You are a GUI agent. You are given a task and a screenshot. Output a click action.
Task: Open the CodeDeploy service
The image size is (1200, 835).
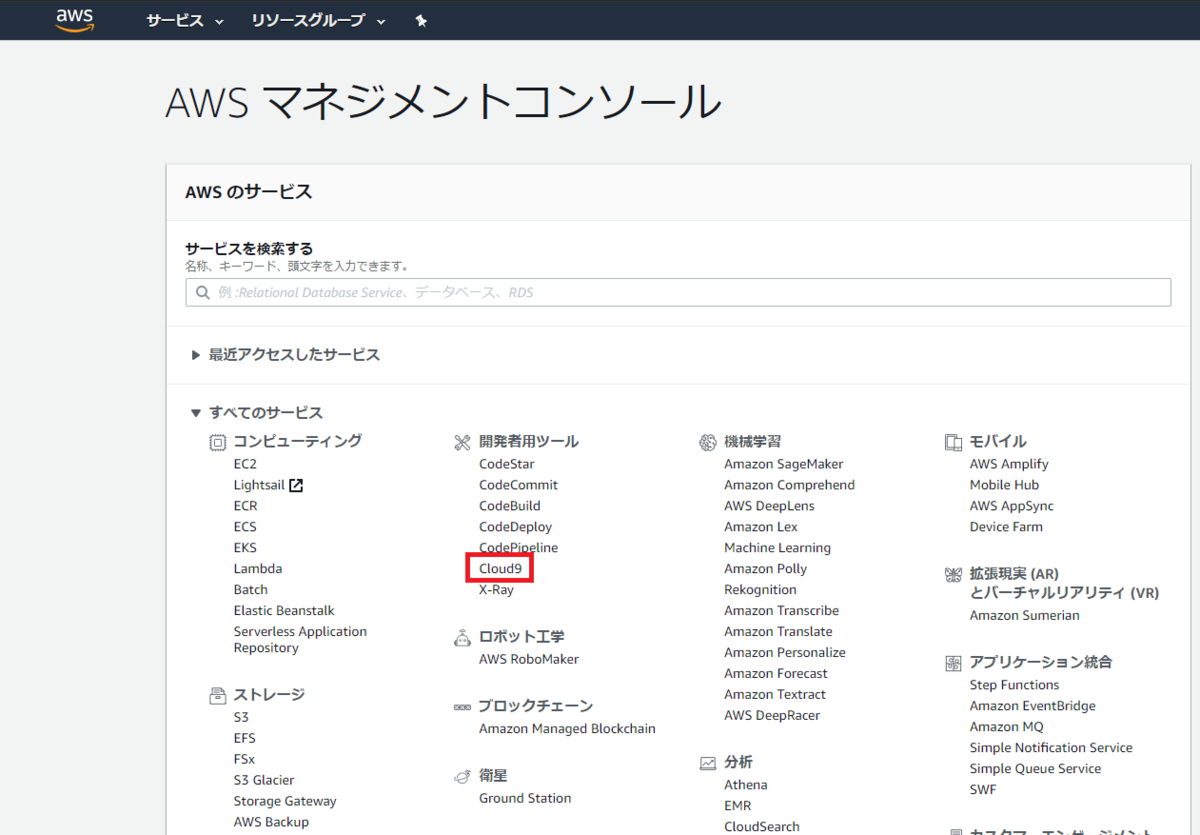(x=515, y=527)
